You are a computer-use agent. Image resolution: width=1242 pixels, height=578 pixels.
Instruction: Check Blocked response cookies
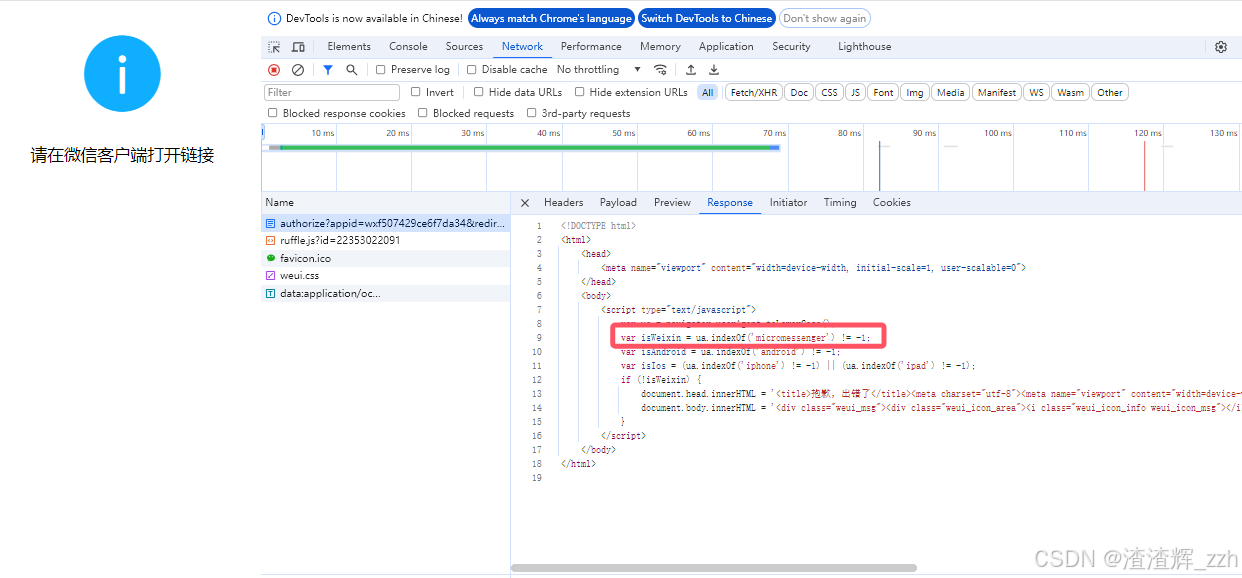point(273,114)
